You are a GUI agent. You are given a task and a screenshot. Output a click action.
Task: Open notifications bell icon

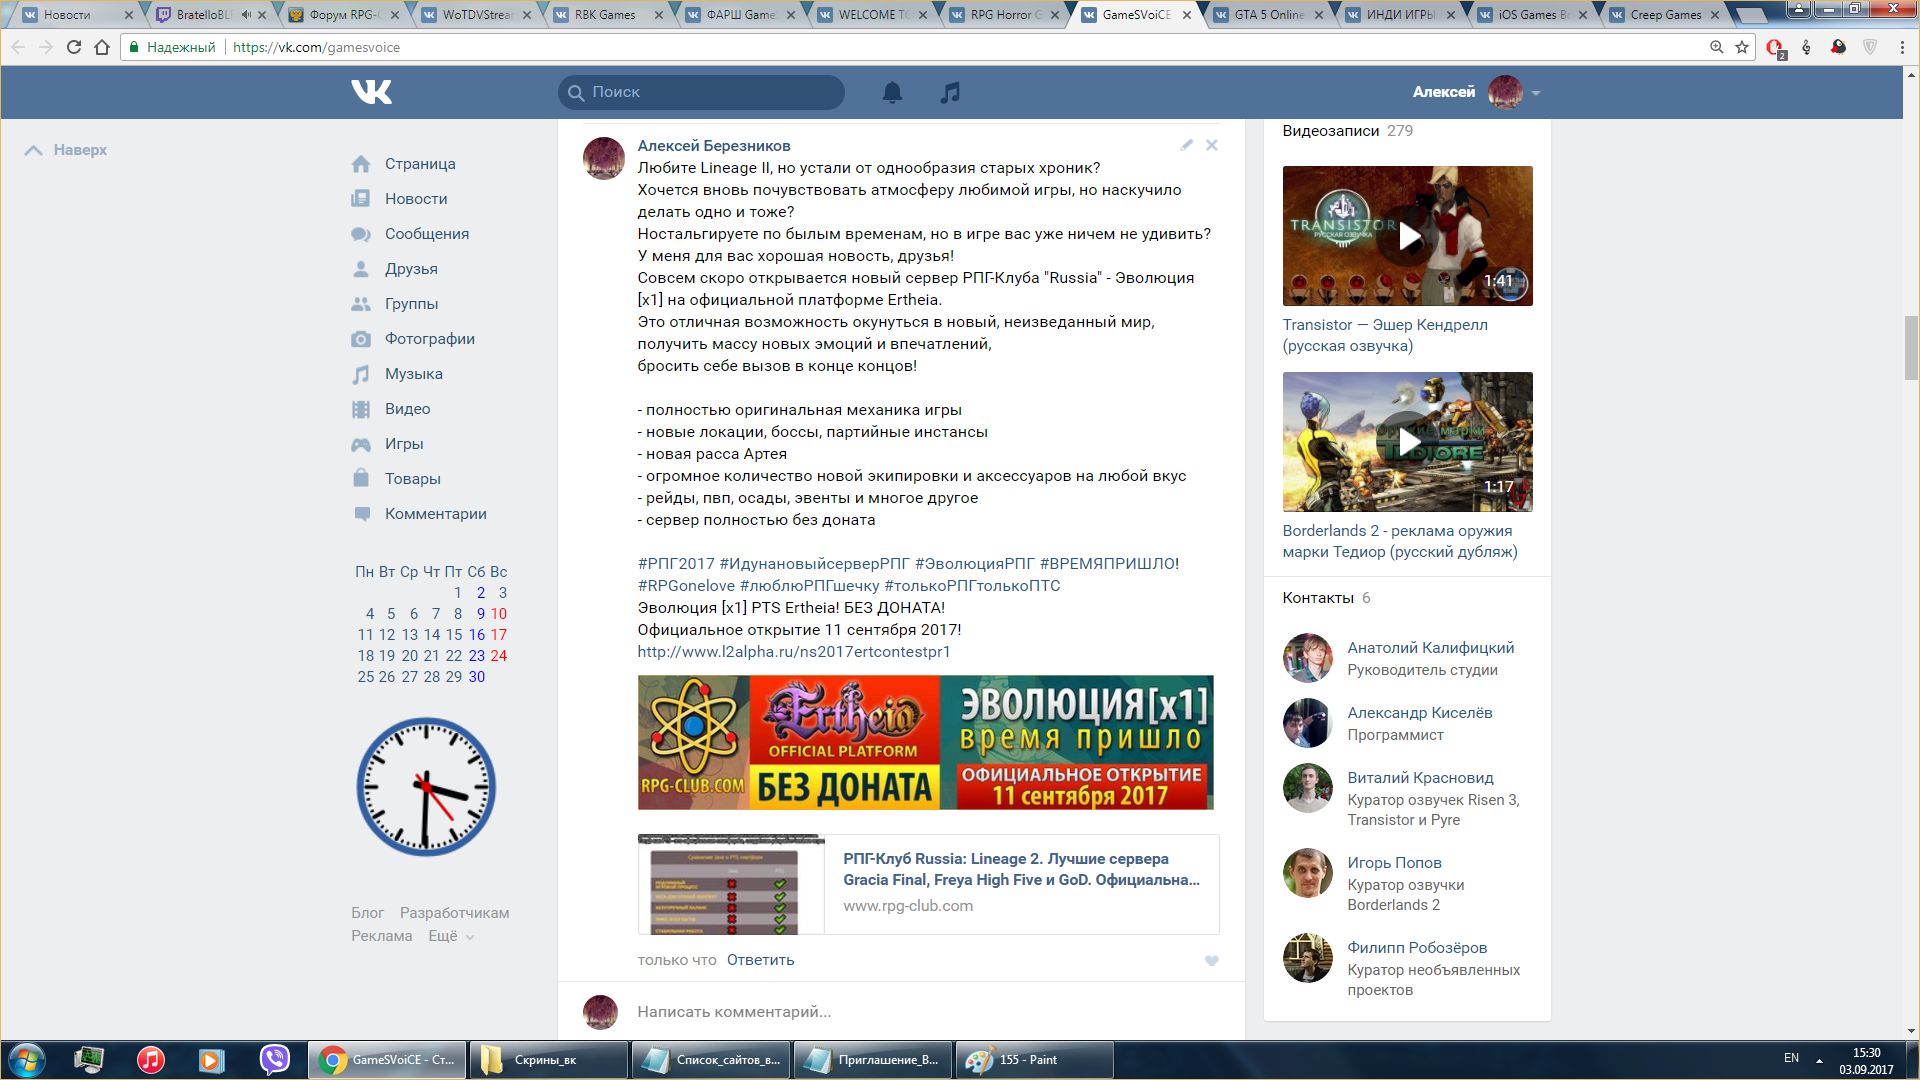click(892, 92)
